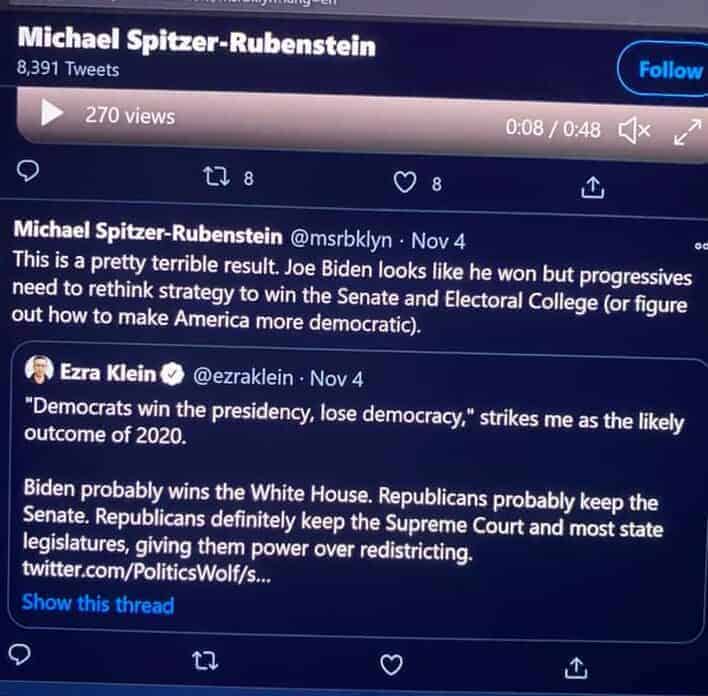The width and height of the screenshot is (708, 696).
Task: Follow Michael Spitzer-Rubenstein
Action: tap(668, 70)
